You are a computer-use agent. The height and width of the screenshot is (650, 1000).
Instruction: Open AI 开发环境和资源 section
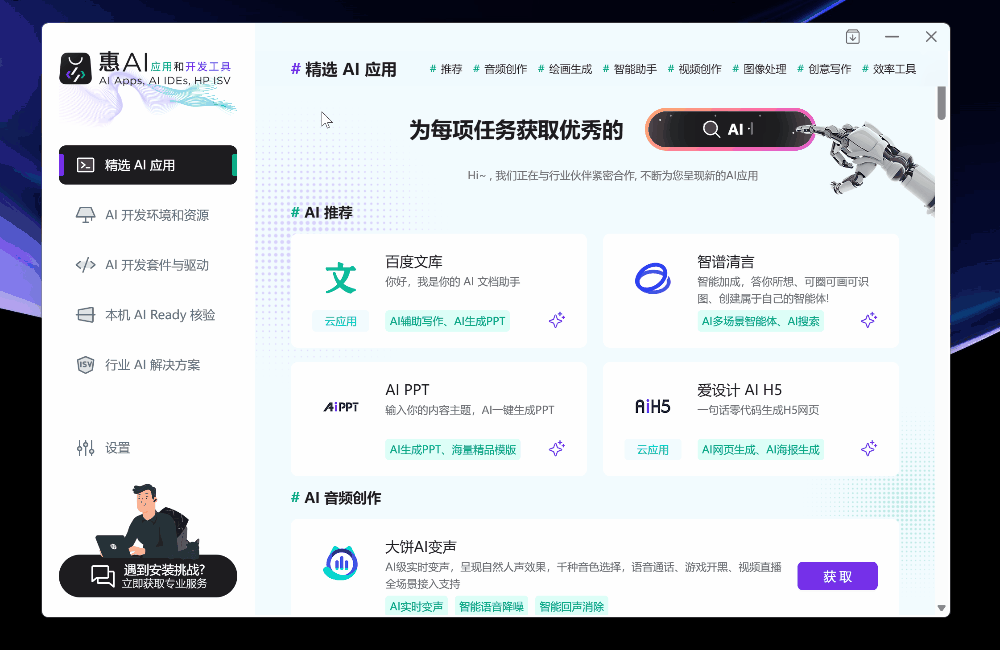[x=148, y=215]
